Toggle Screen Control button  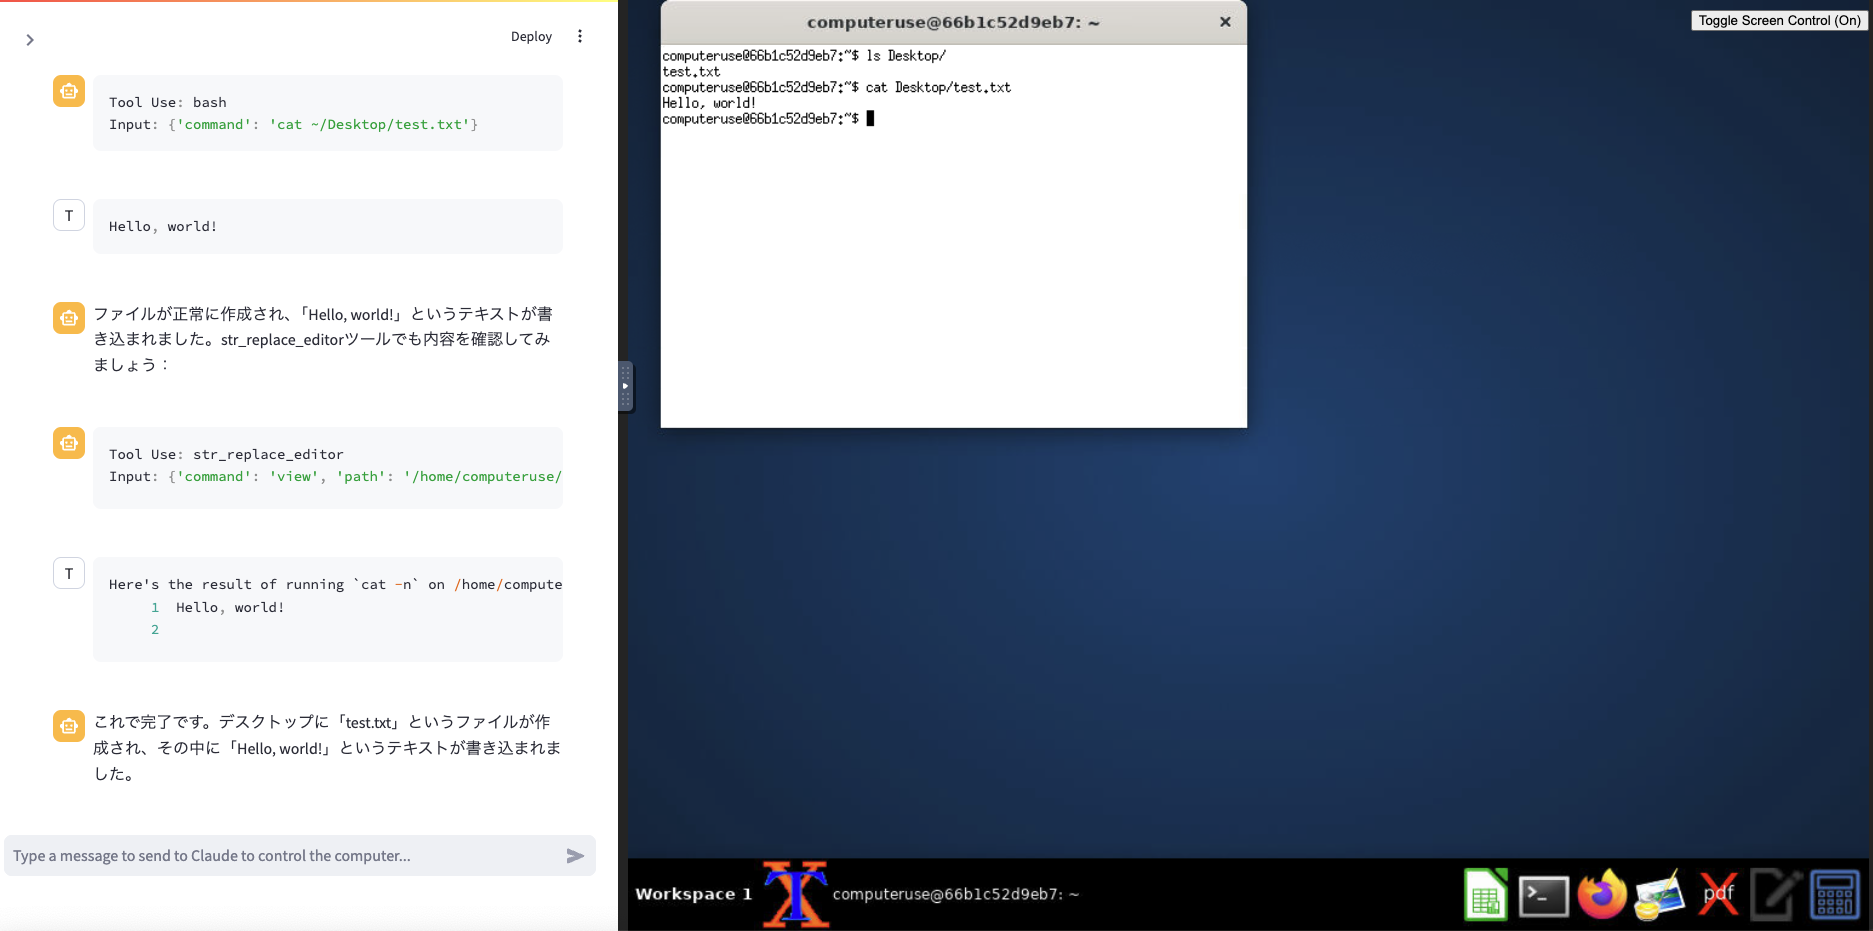[x=1779, y=20]
